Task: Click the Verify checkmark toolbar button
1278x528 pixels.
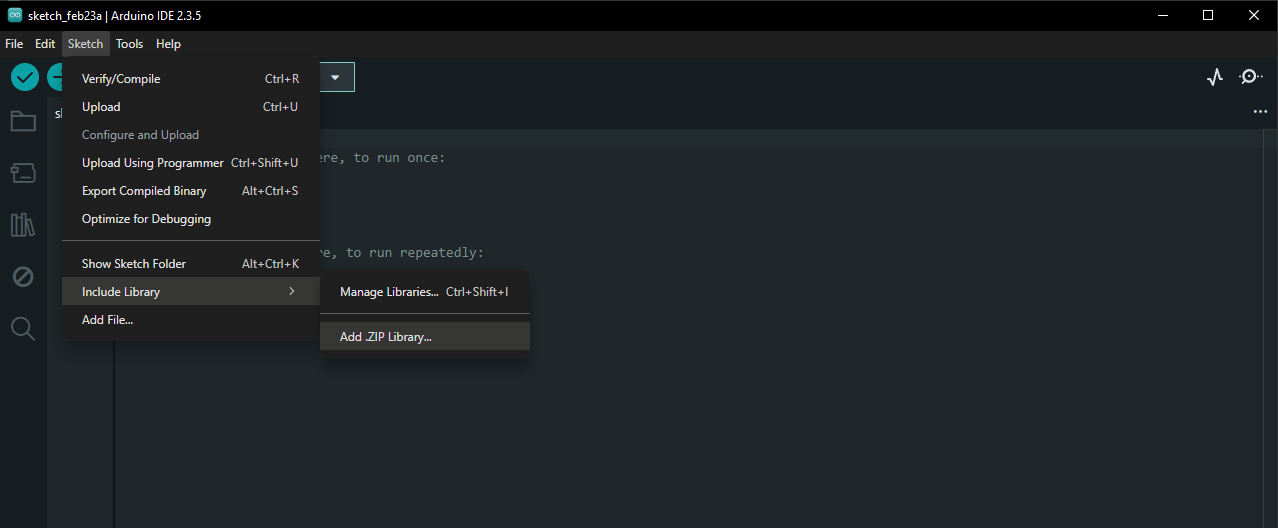Action: coord(25,77)
